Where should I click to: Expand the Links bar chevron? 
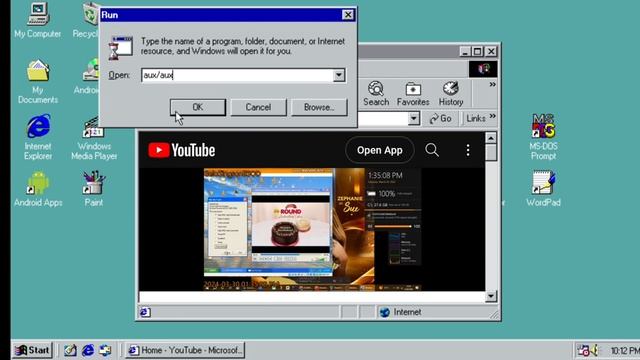point(493,116)
